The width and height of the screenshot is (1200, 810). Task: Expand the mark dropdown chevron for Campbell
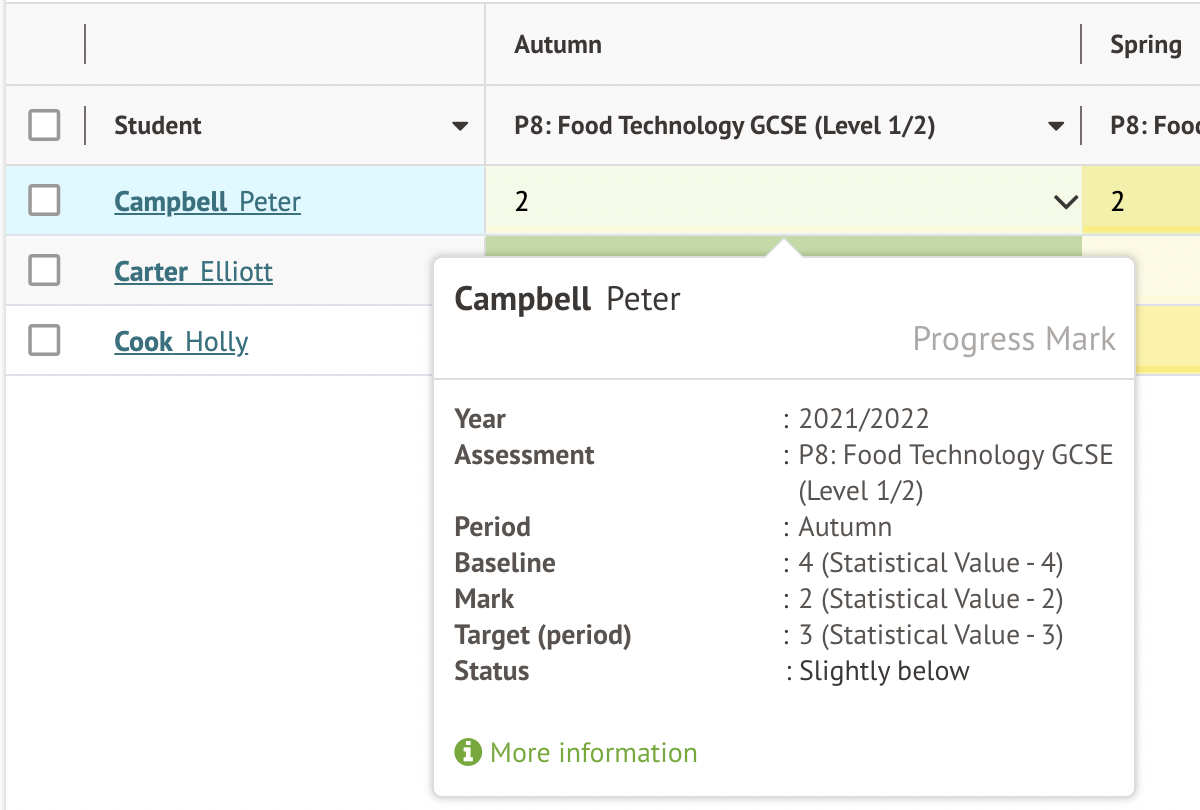(1064, 202)
